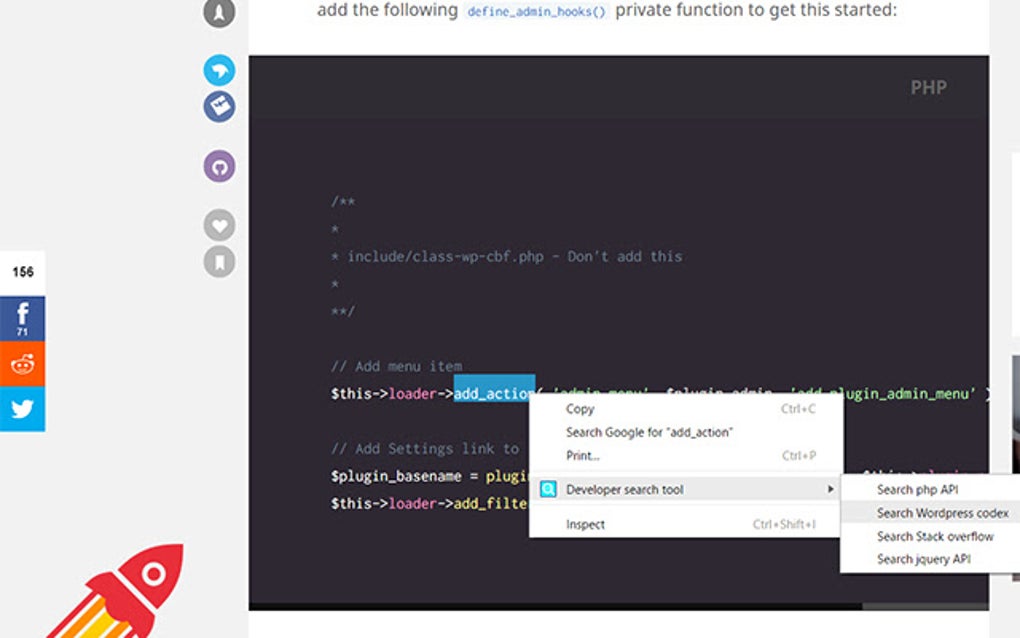
Task: Open the GitHub profile icon in the sidebar
Action: pyautogui.click(x=219, y=166)
